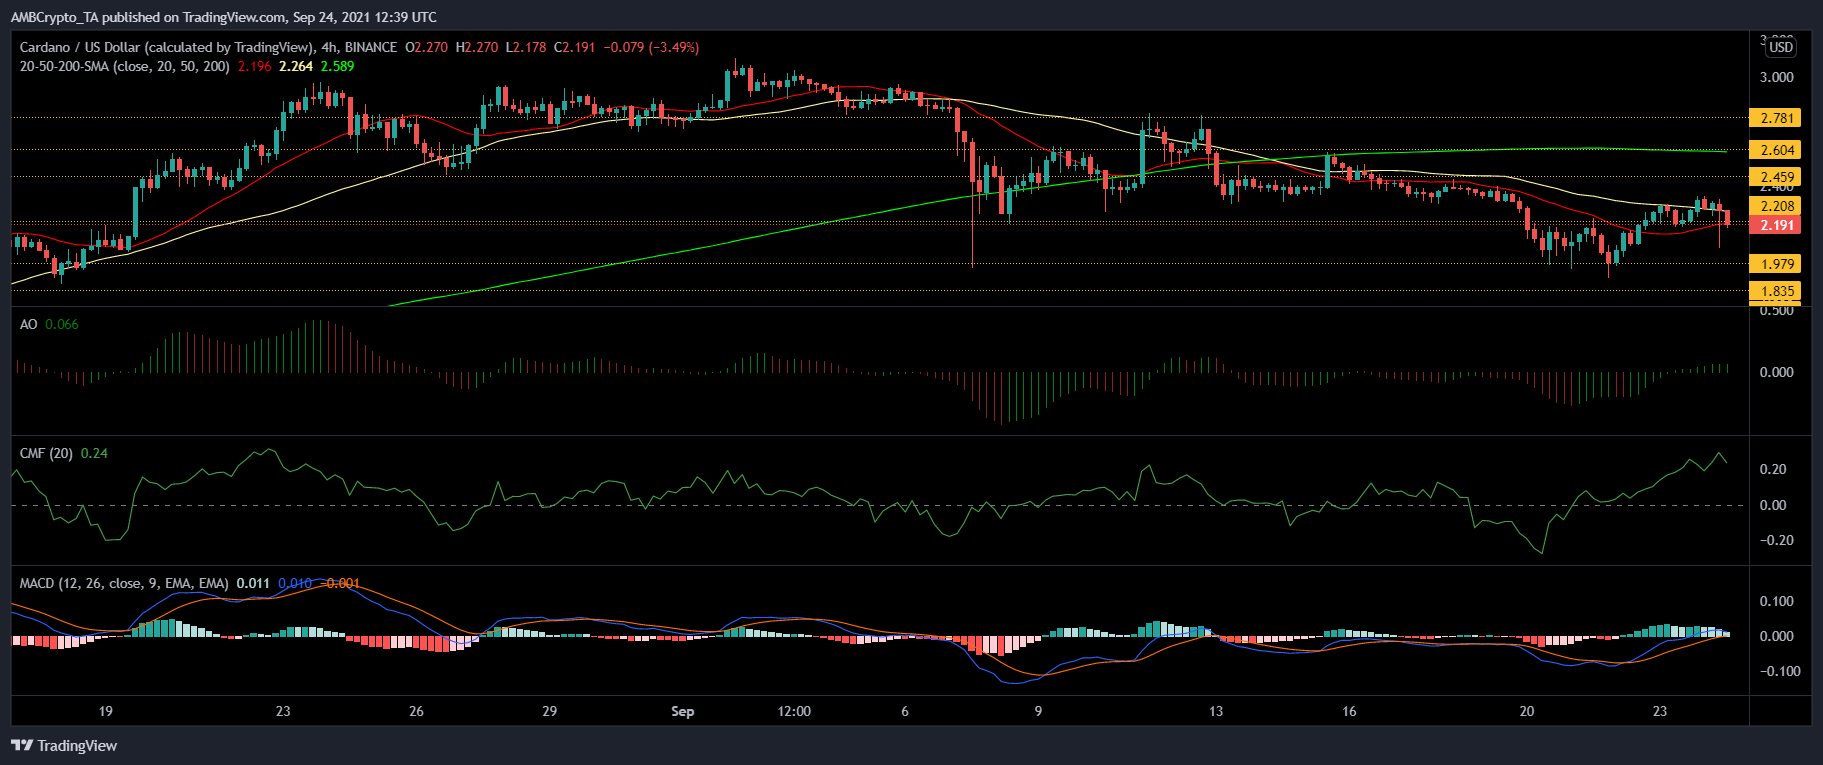Viewport: 1823px width, 765px height.
Task: Click the 29 date label on time axis
Action: coord(549,712)
